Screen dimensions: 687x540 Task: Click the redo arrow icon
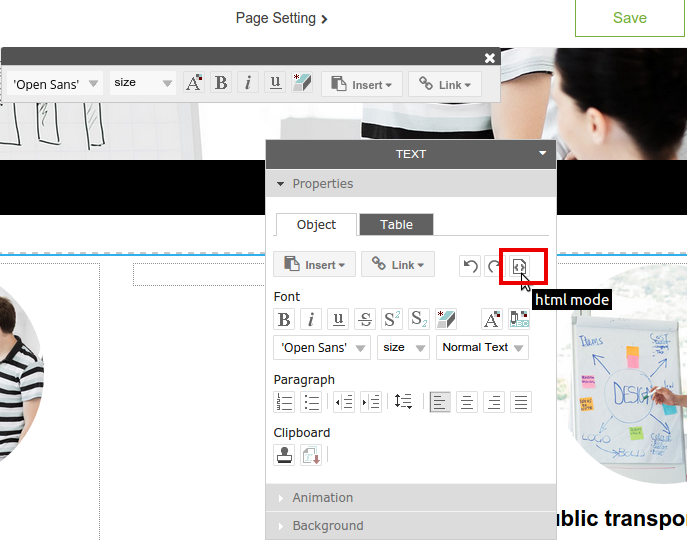[494, 266]
